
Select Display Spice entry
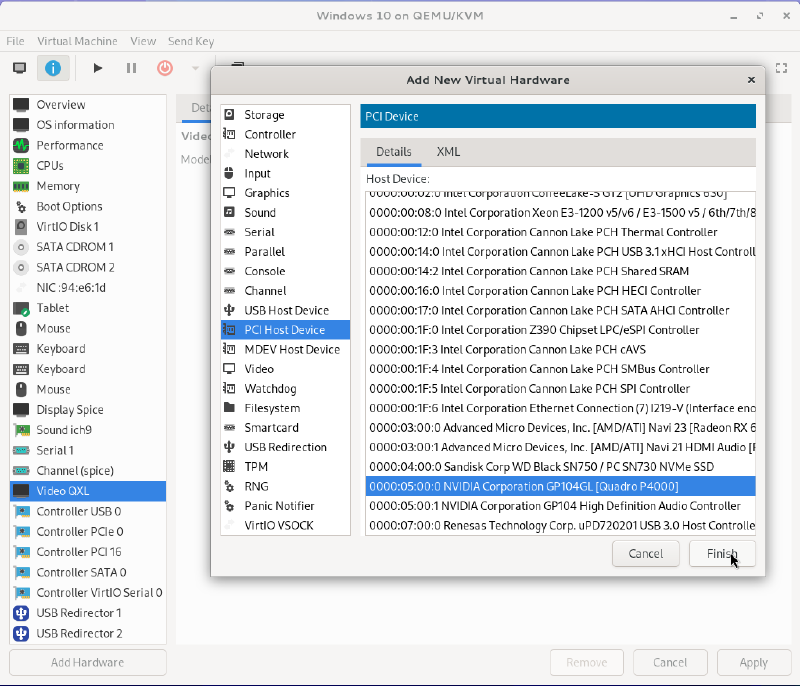[88, 410]
